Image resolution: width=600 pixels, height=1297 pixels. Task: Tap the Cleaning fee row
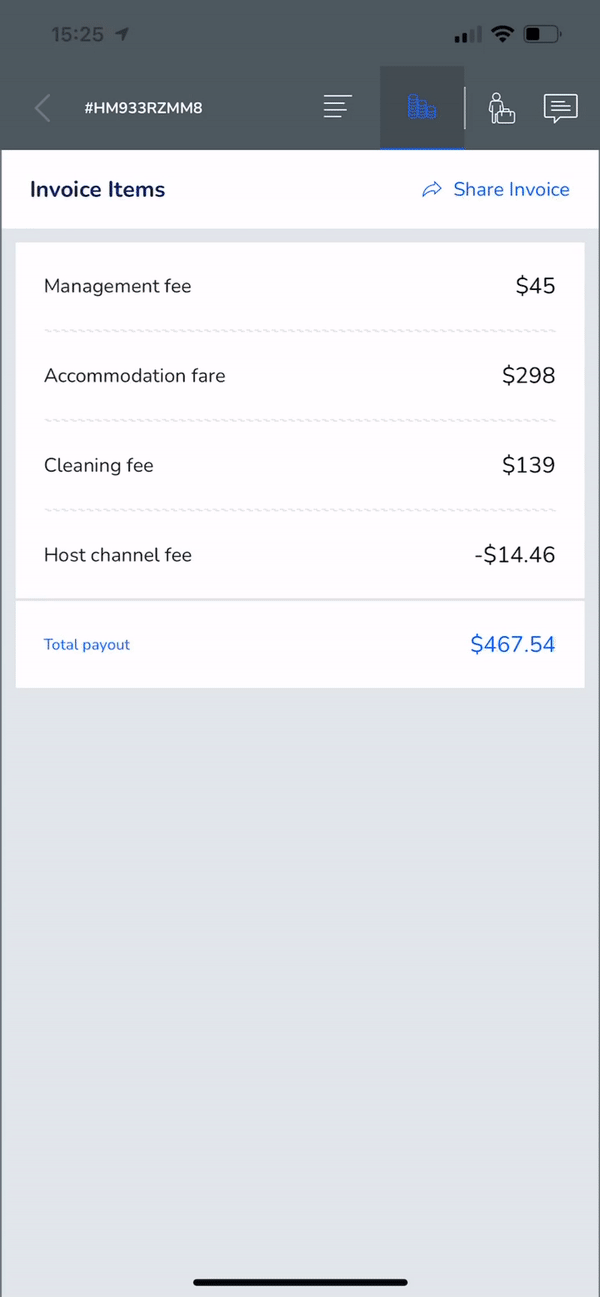coord(98,465)
